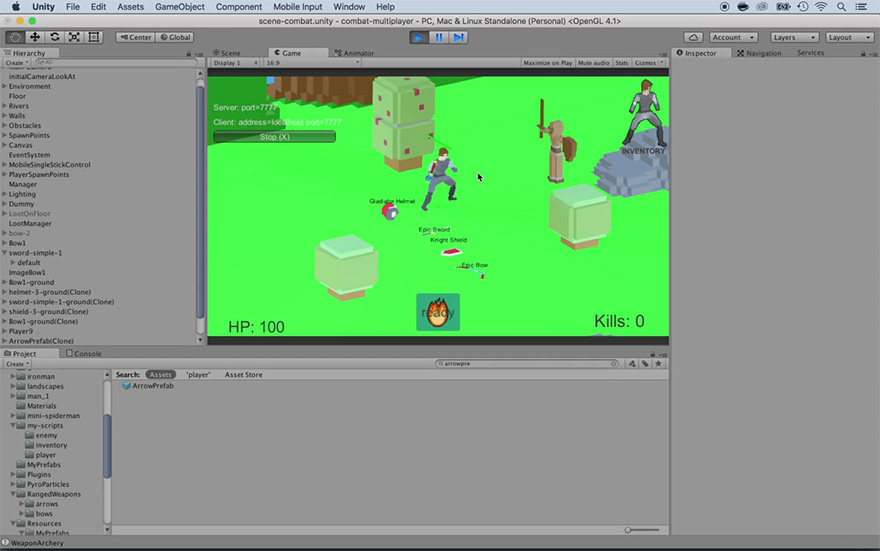Screen dimensions: 880x551
Task: Open the macOS Wi-Fi menu
Action: pos(821,7)
